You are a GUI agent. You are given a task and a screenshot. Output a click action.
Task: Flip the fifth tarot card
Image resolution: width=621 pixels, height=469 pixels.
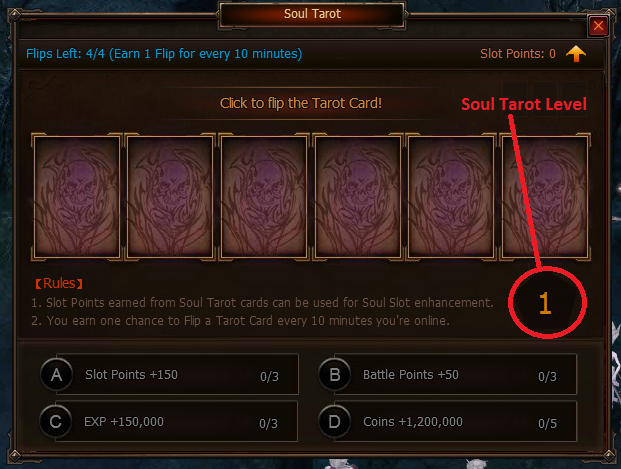click(x=451, y=197)
